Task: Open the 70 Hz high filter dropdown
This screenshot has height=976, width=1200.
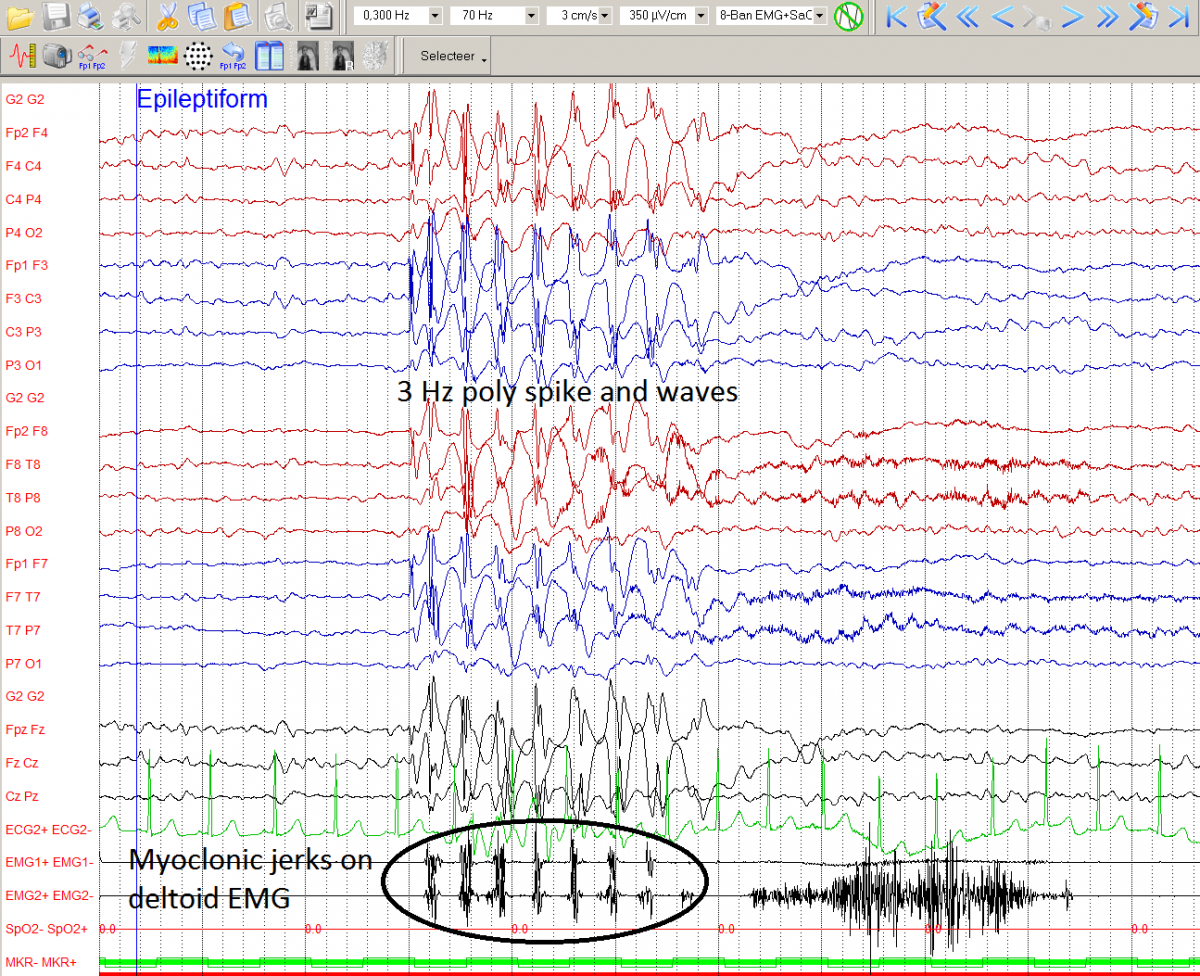Action: (530, 17)
